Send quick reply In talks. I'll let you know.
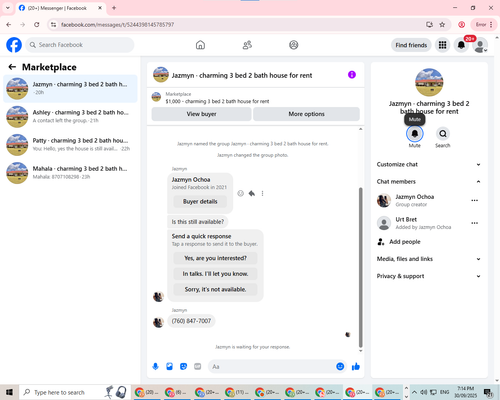 click(215, 274)
